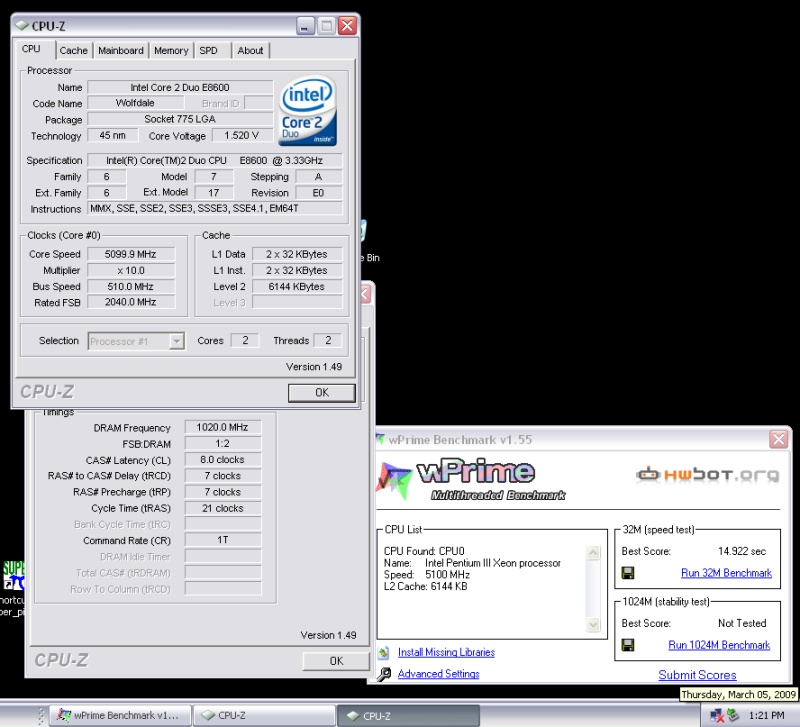Click the Submit Scores link
The image size is (800, 727).
[697, 675]
